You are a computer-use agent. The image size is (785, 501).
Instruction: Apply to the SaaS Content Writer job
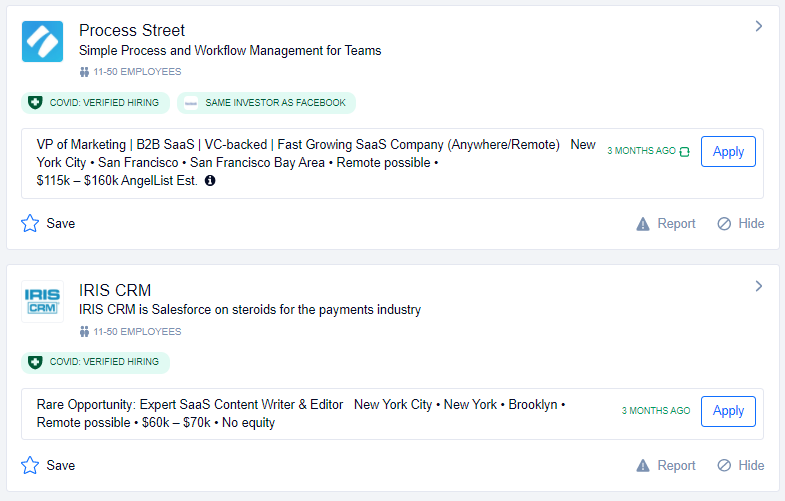click(728, 411)
